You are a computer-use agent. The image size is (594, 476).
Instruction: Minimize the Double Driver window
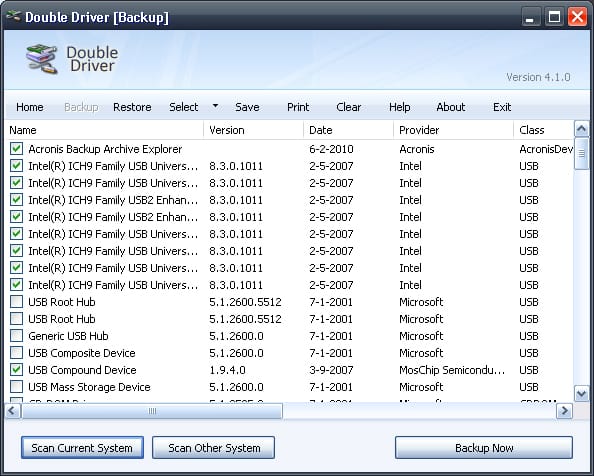[x=531, y=17]
